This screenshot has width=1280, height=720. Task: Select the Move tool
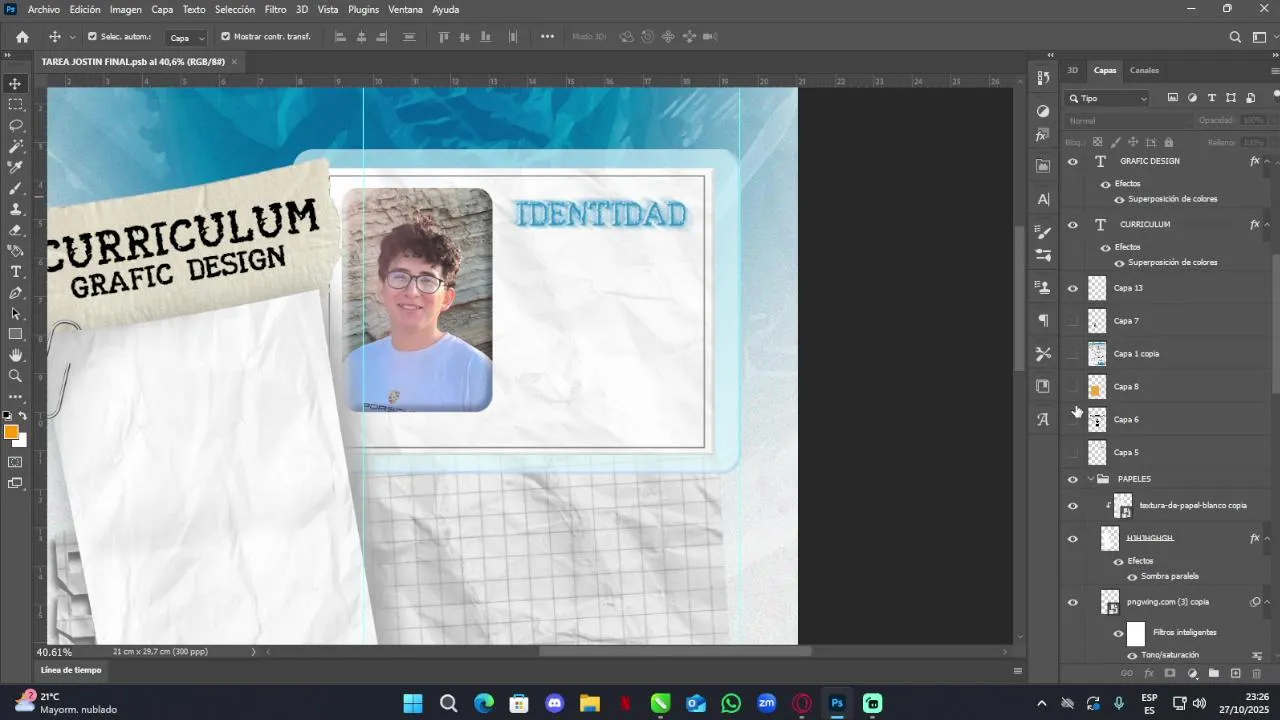(x=15, y=83)
